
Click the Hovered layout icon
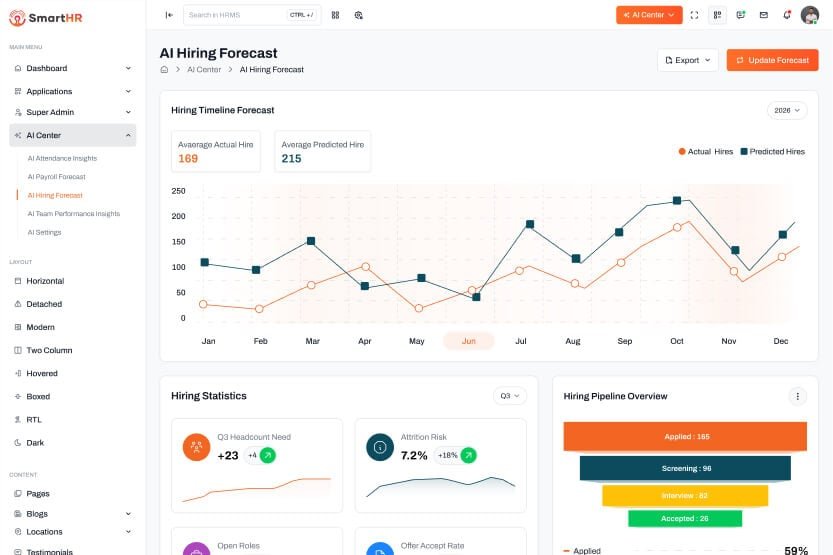[x=18, y=373]
